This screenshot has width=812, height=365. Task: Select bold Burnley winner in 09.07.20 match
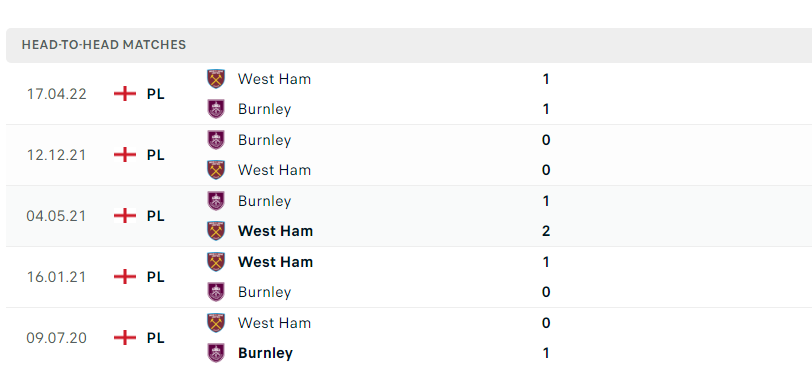266,353
